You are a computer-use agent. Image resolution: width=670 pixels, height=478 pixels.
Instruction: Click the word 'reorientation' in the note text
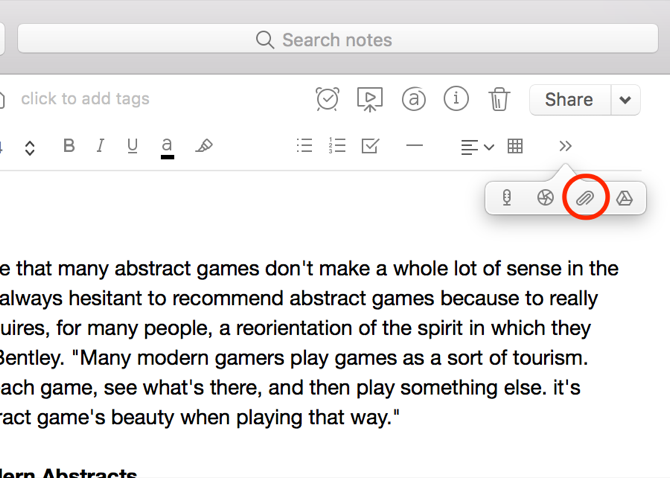[x=294, y=328]
